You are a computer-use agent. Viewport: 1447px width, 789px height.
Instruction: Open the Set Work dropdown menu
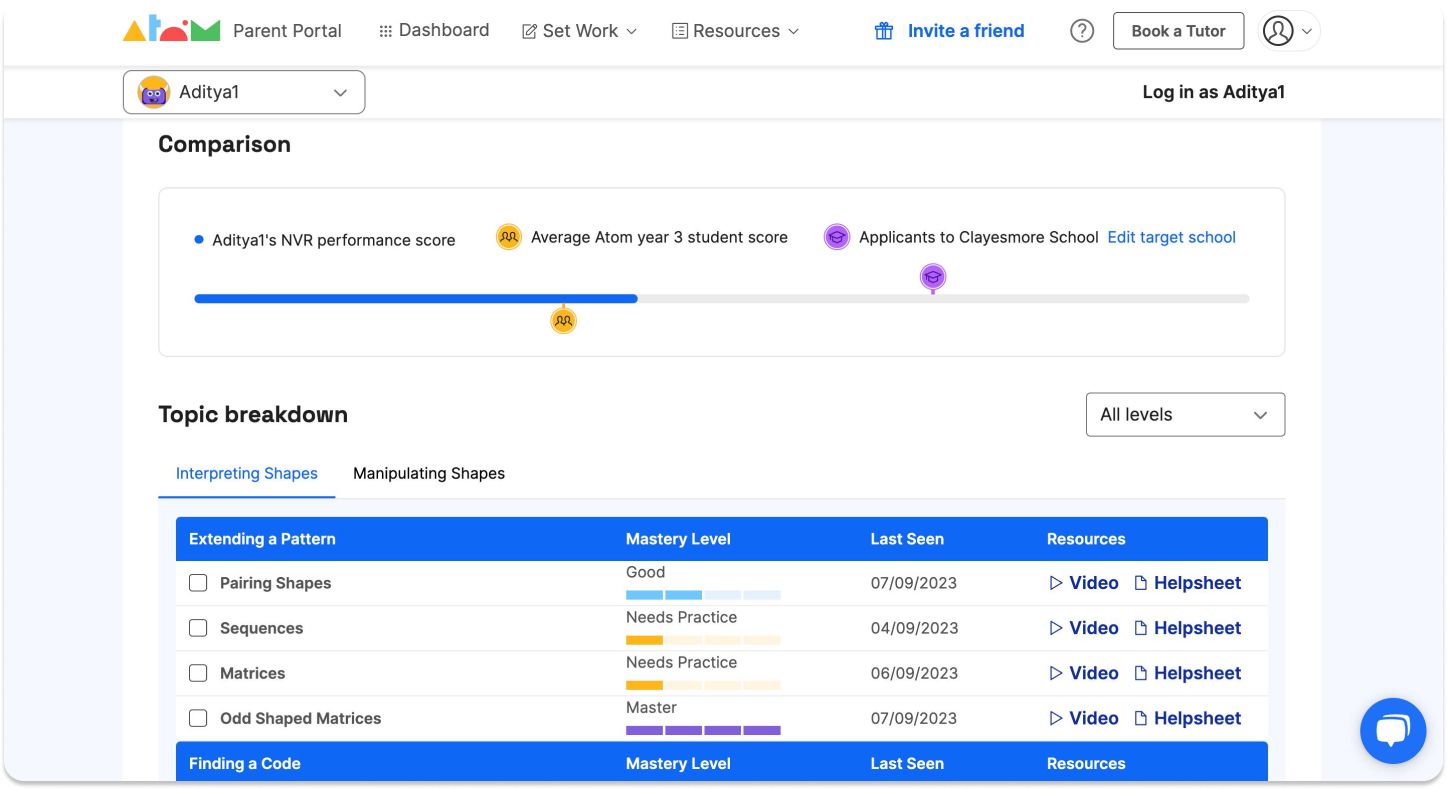pos(578,31)
